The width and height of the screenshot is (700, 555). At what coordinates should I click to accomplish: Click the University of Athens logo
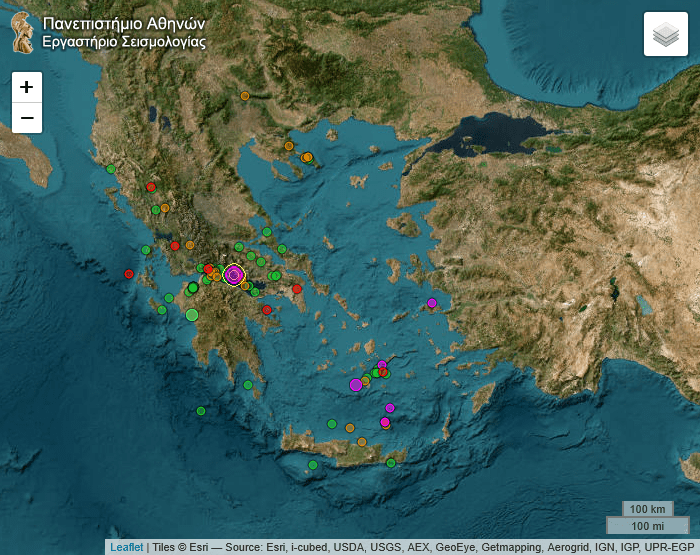[x=22, y=32]
